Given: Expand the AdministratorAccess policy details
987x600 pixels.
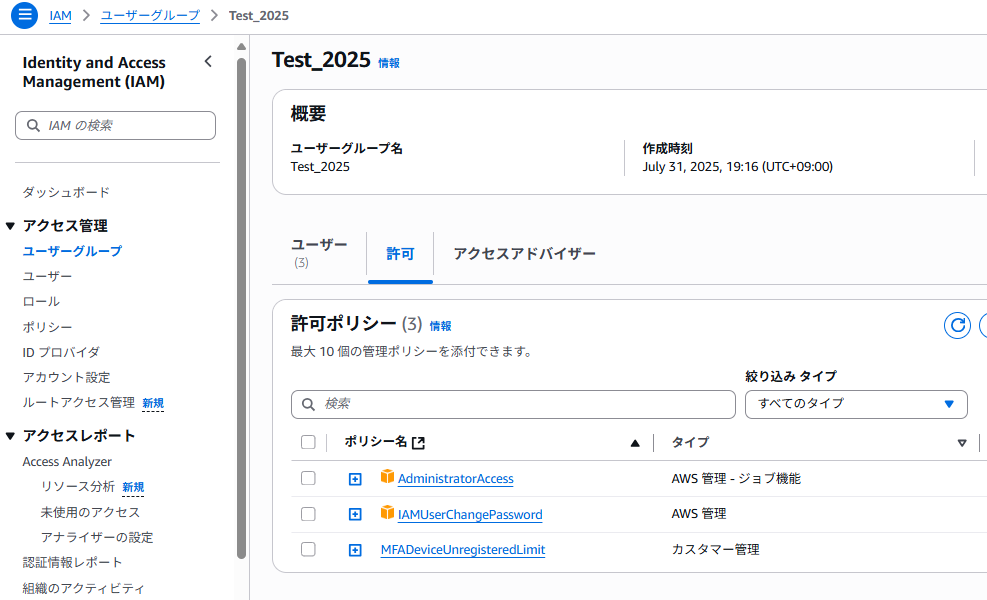Looking at the screenshot, I should pos(355,479).
